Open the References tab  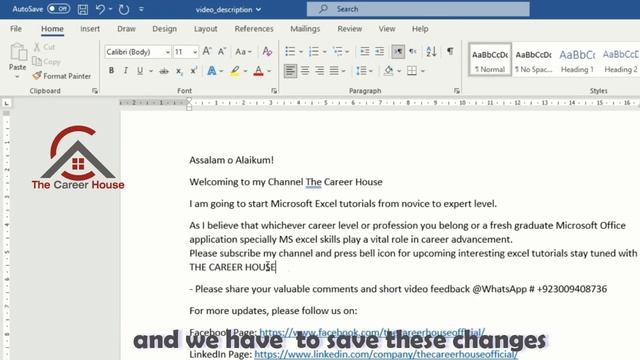click(x=254, y=29)
